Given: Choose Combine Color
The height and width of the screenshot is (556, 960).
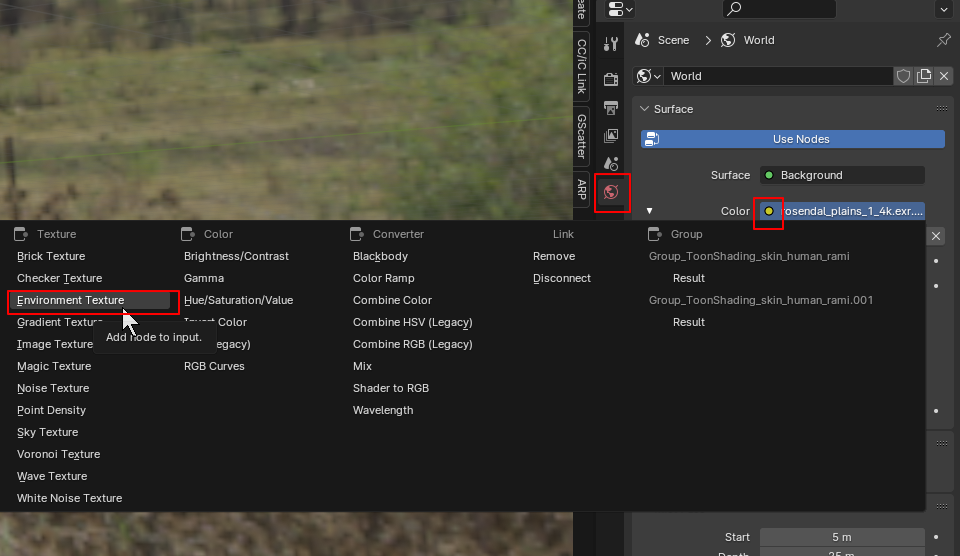Looking at the screenshot, I should pyautogui.click(x=392, y=300).
